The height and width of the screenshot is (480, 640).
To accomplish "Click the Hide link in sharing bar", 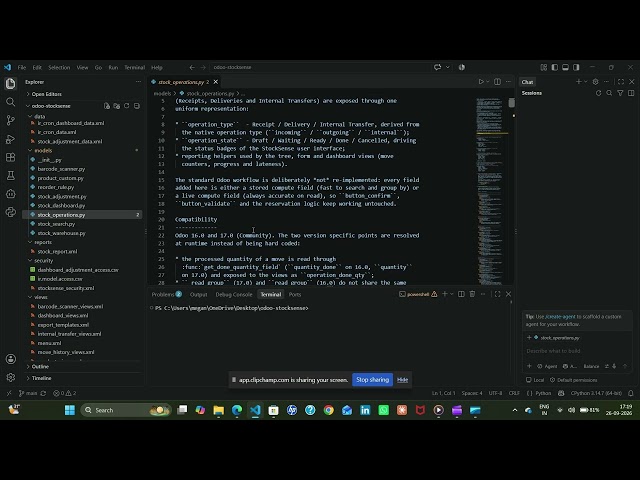I will point(402,380).
